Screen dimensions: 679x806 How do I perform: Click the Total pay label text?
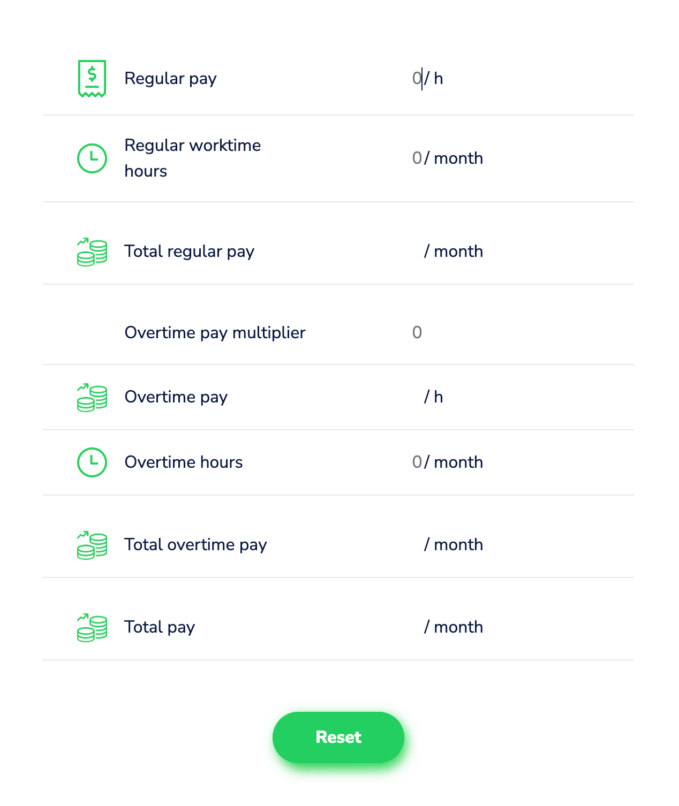click(159, 627)
